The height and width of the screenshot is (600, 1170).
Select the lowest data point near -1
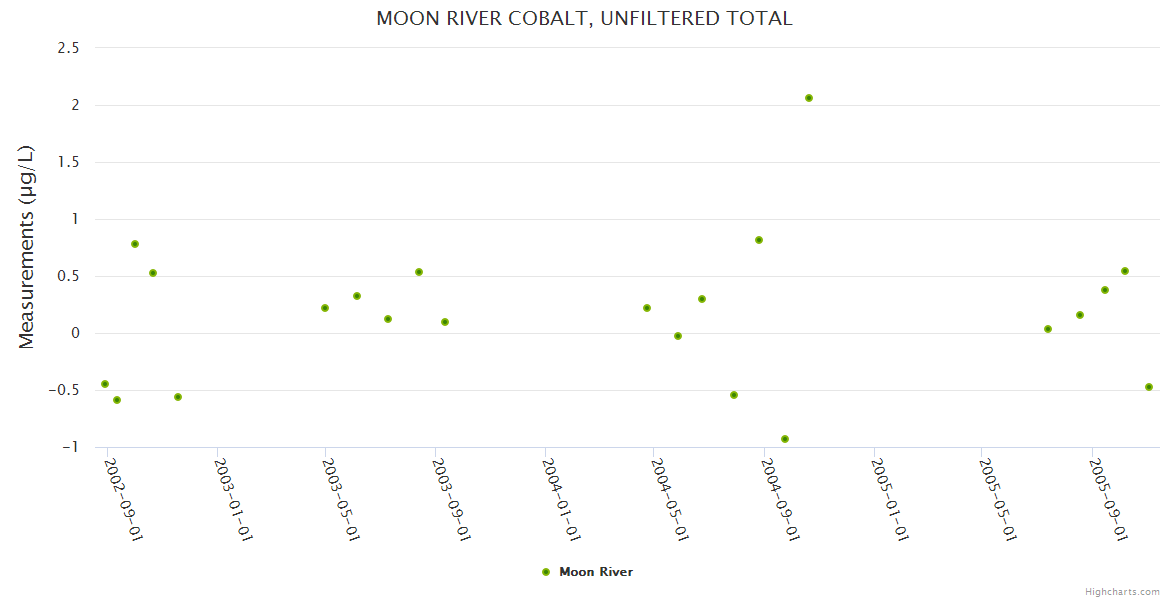point(785,439)
